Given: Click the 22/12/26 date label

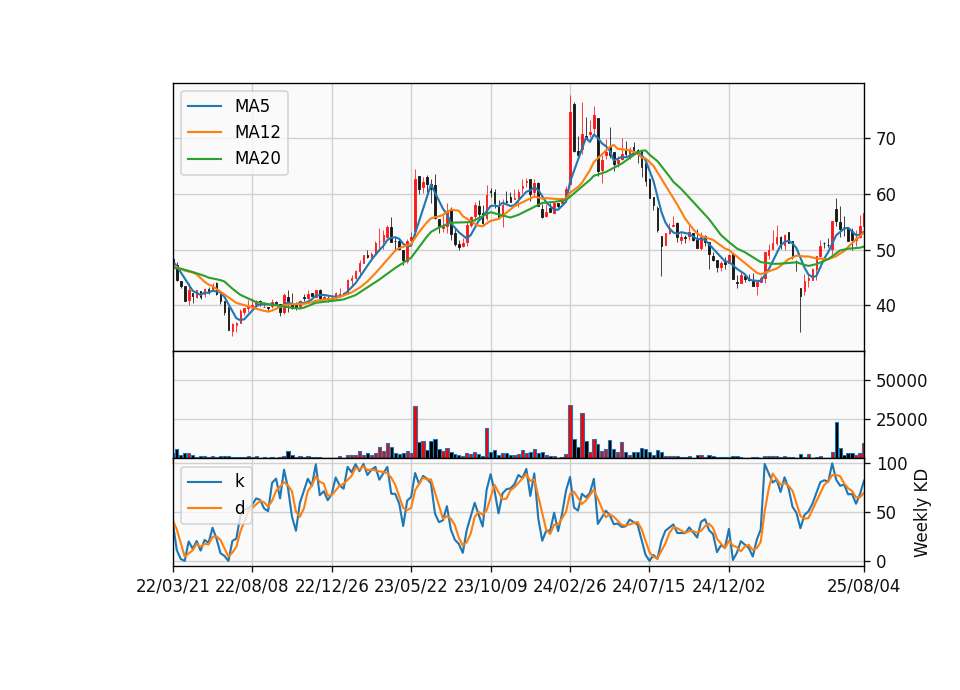Looking at the screenshot, I should click(x=332, y=586).
